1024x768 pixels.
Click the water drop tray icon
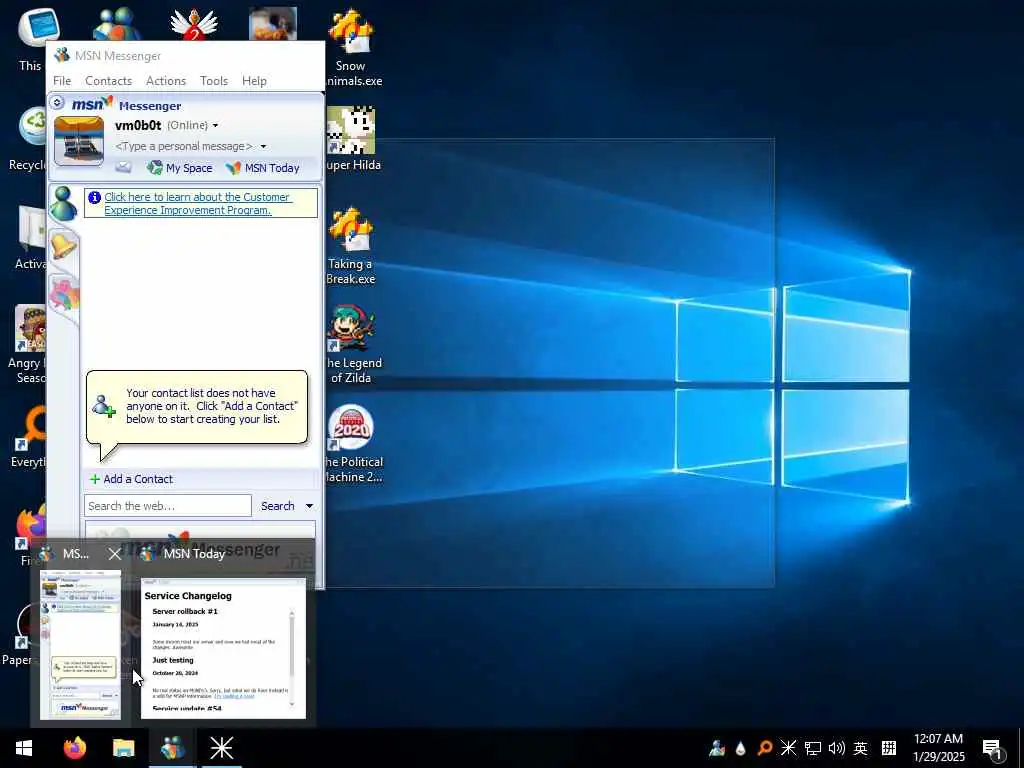(741, 748)
